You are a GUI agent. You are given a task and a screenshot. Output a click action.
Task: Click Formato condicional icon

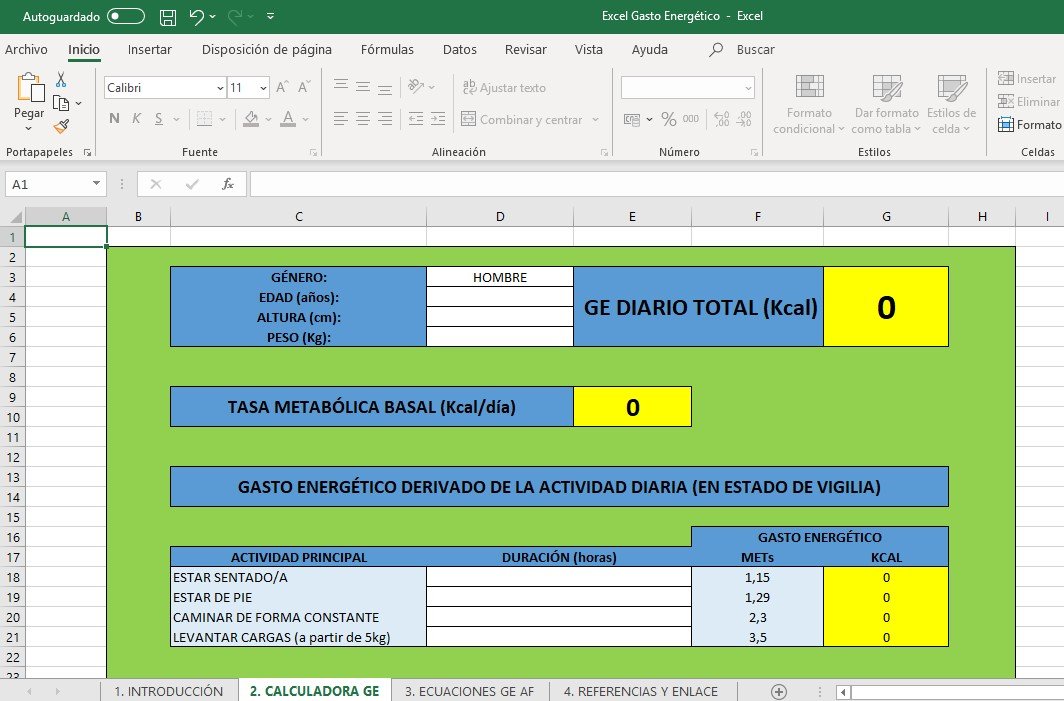[x=810, y=87]
